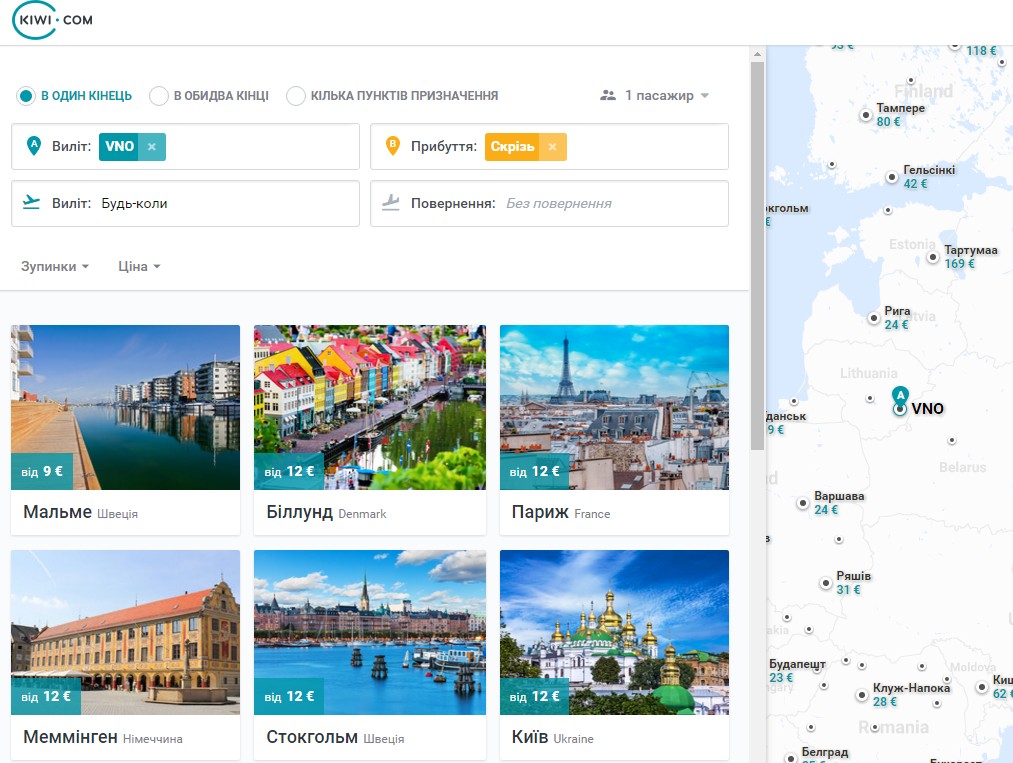Click the scrollbar up arrow
1013x763 pixels.
757,55
